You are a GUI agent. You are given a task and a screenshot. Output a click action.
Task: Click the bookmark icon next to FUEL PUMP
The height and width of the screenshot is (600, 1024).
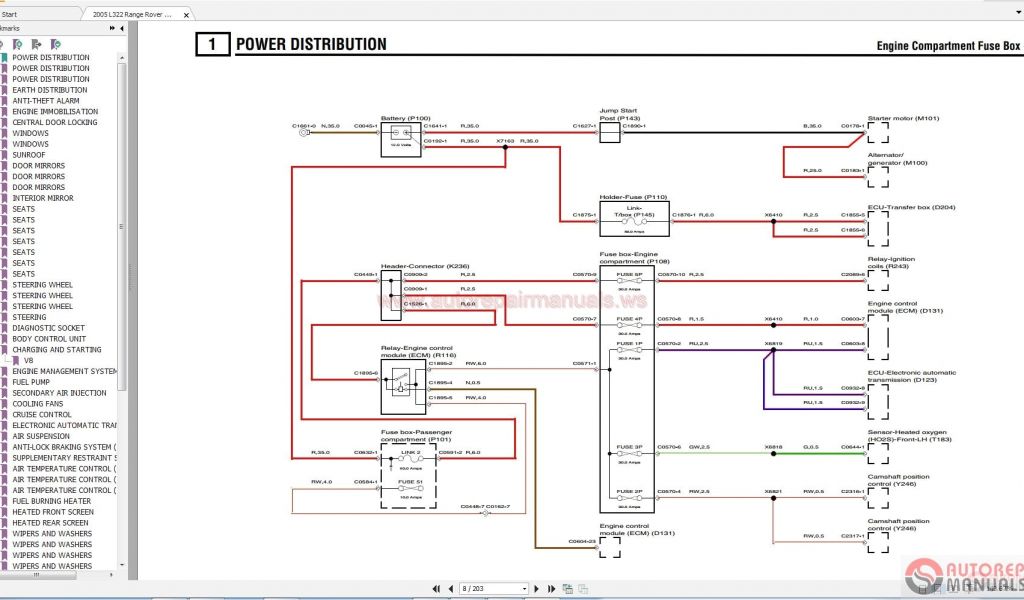pyautogui.click(x=5, y=382)
